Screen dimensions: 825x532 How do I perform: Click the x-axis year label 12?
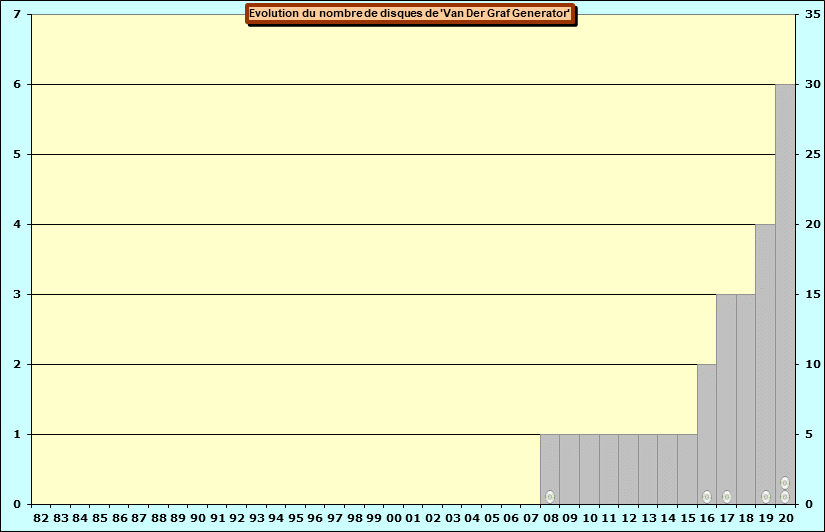[x=629, y=518]
